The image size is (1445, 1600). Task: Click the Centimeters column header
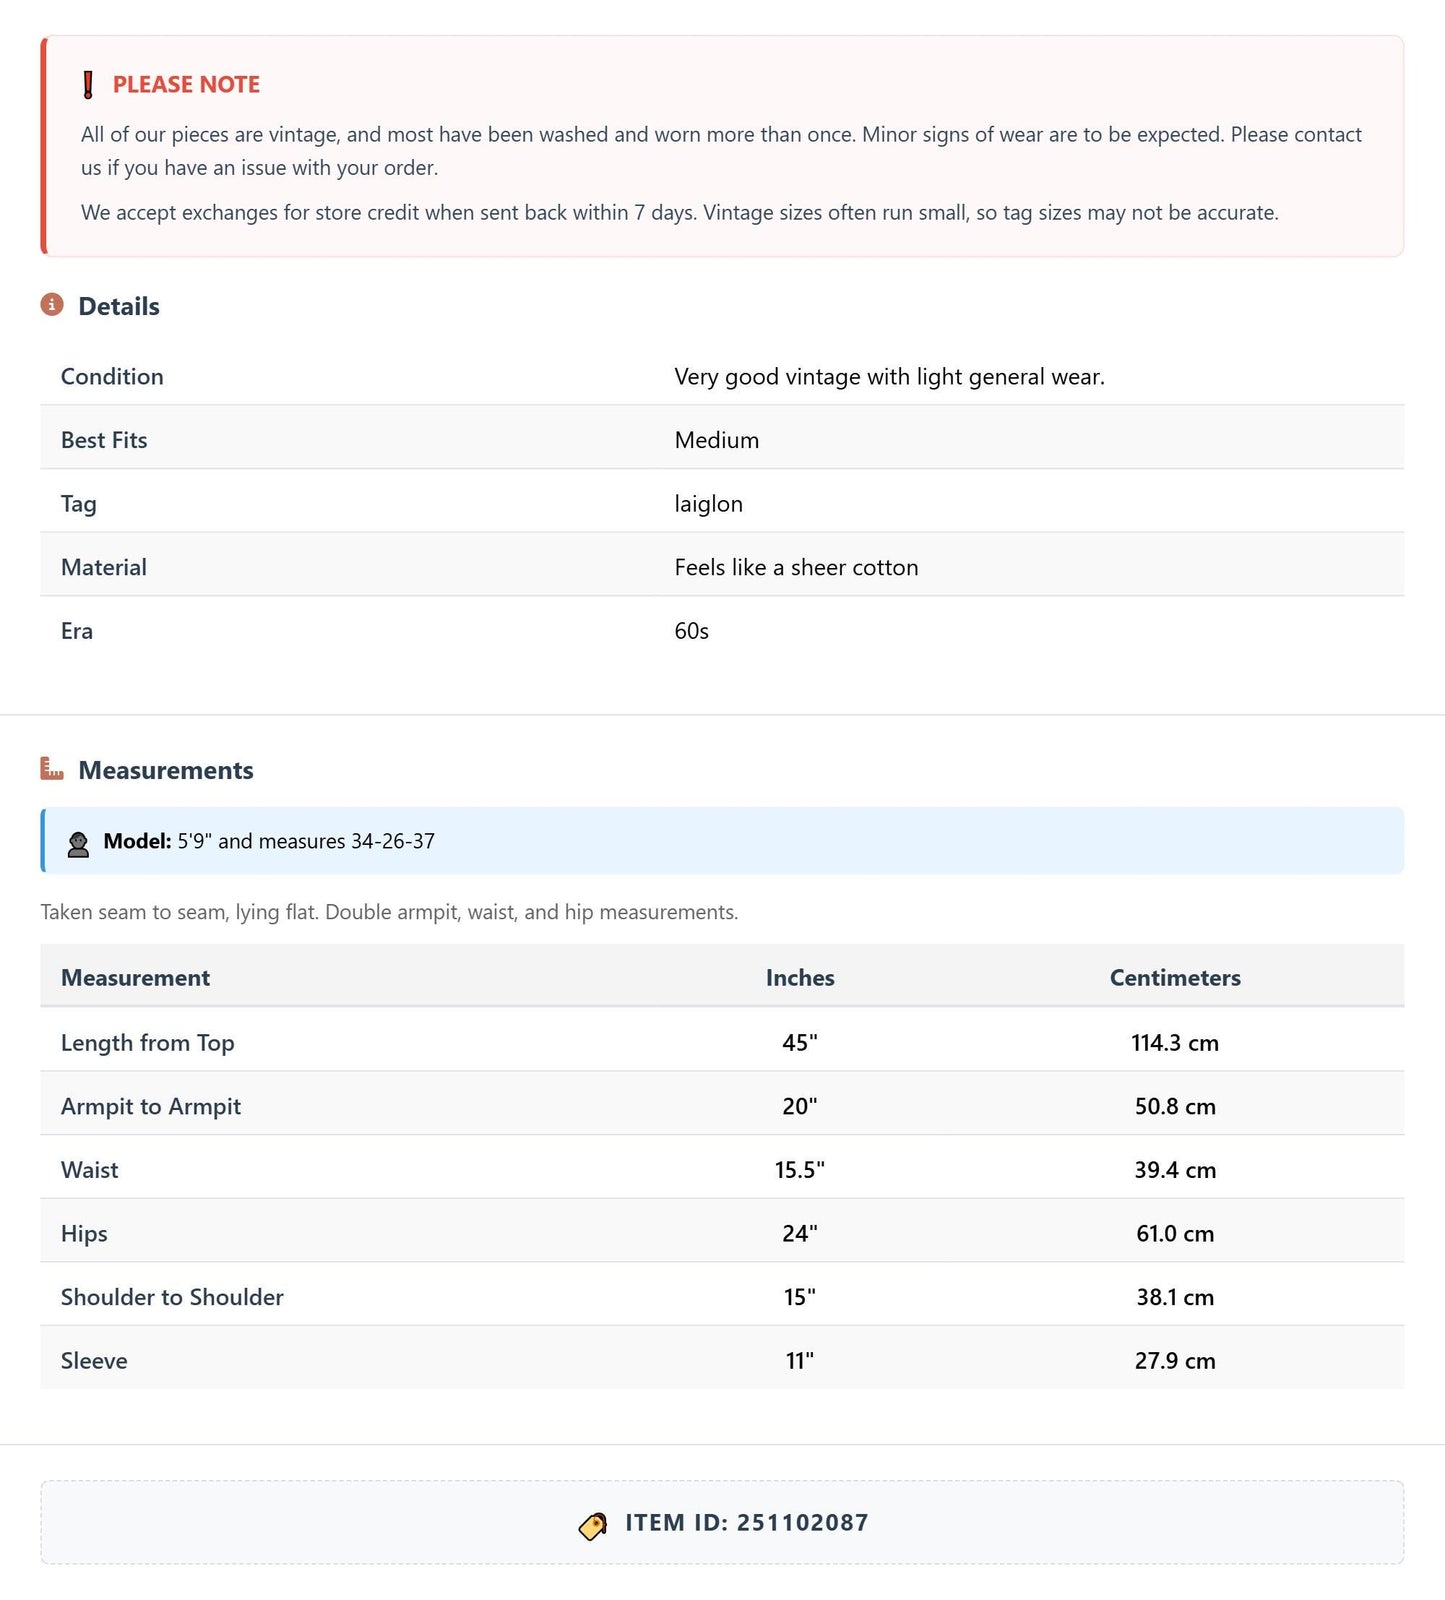1175,978
